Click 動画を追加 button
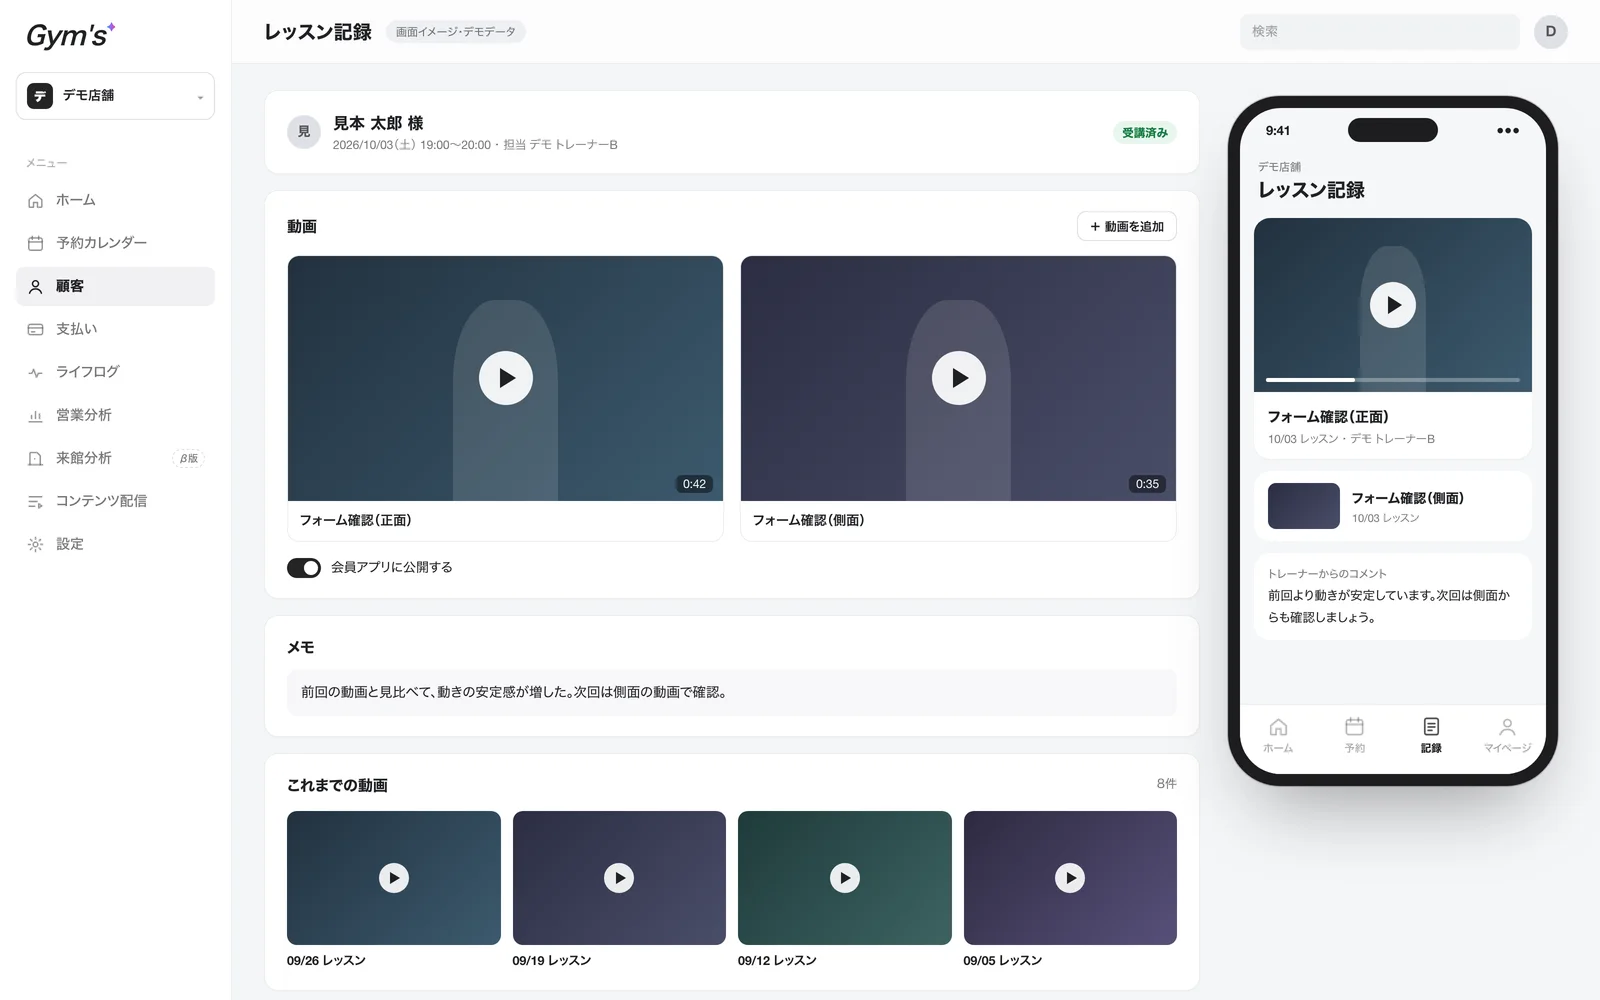Image resolution: width=1600 pixels, height=1000 pixels. [1126, 227]
